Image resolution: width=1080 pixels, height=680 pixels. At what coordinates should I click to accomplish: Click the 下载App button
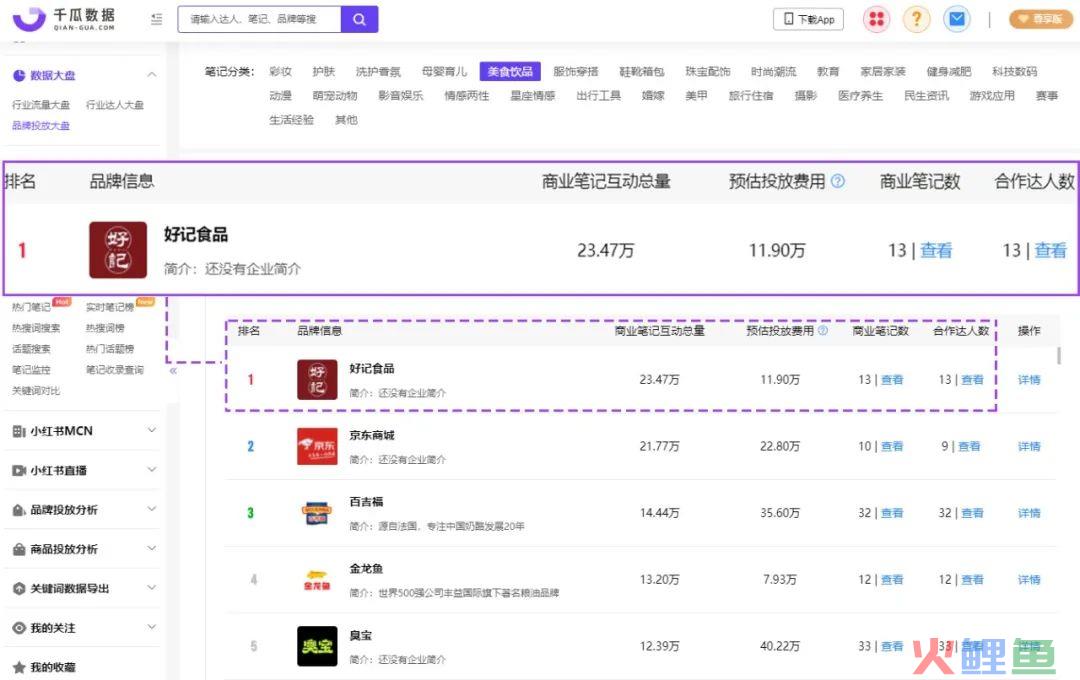click(809, 19)
